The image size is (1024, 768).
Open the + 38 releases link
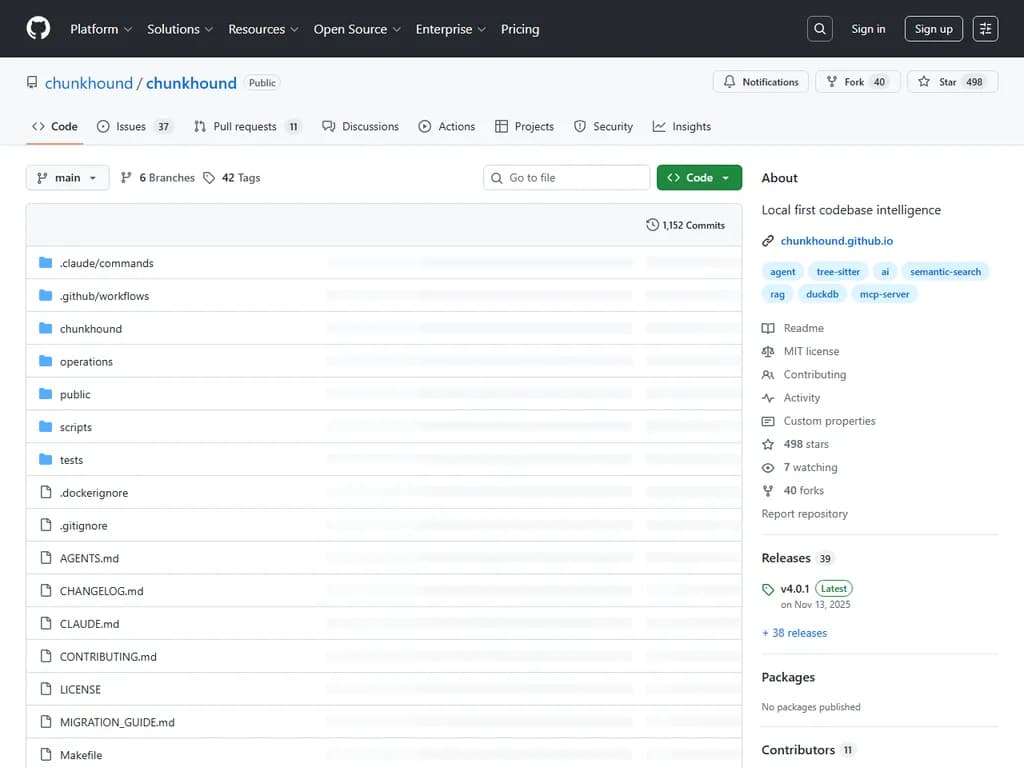(x=795, y=632)
